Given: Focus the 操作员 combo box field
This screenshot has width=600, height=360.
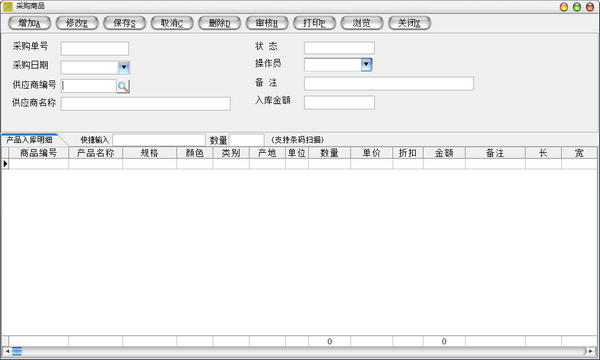Looking at the screenshot, I should click(333, 64).
